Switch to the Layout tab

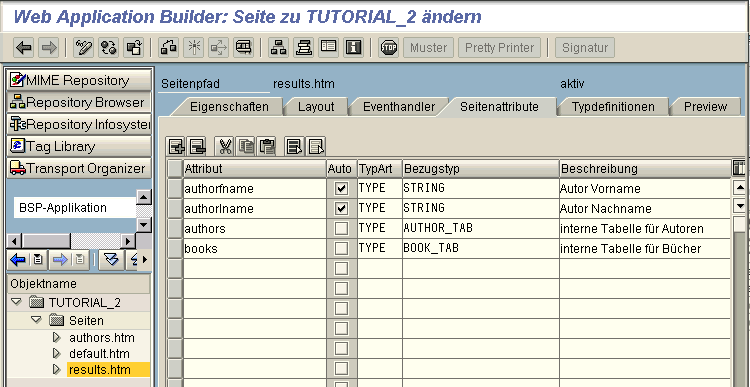click(316, 106)
